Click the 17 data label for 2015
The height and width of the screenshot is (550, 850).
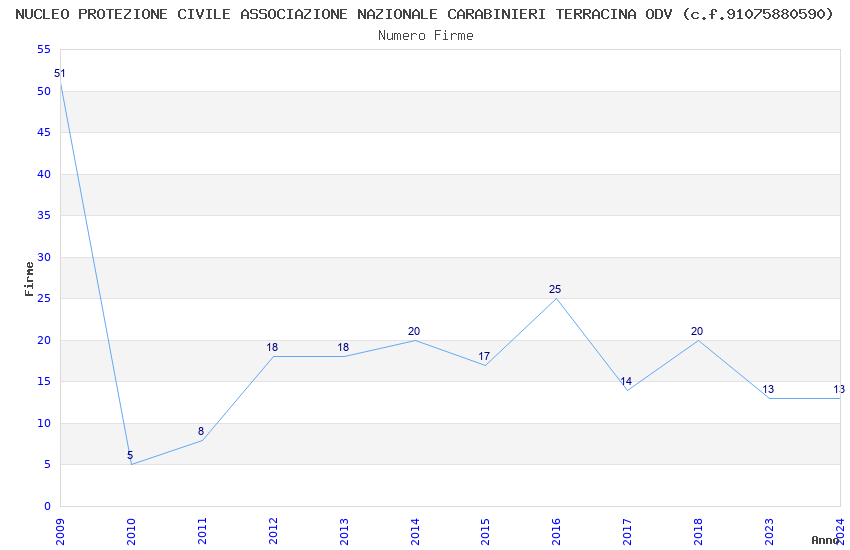484,357
